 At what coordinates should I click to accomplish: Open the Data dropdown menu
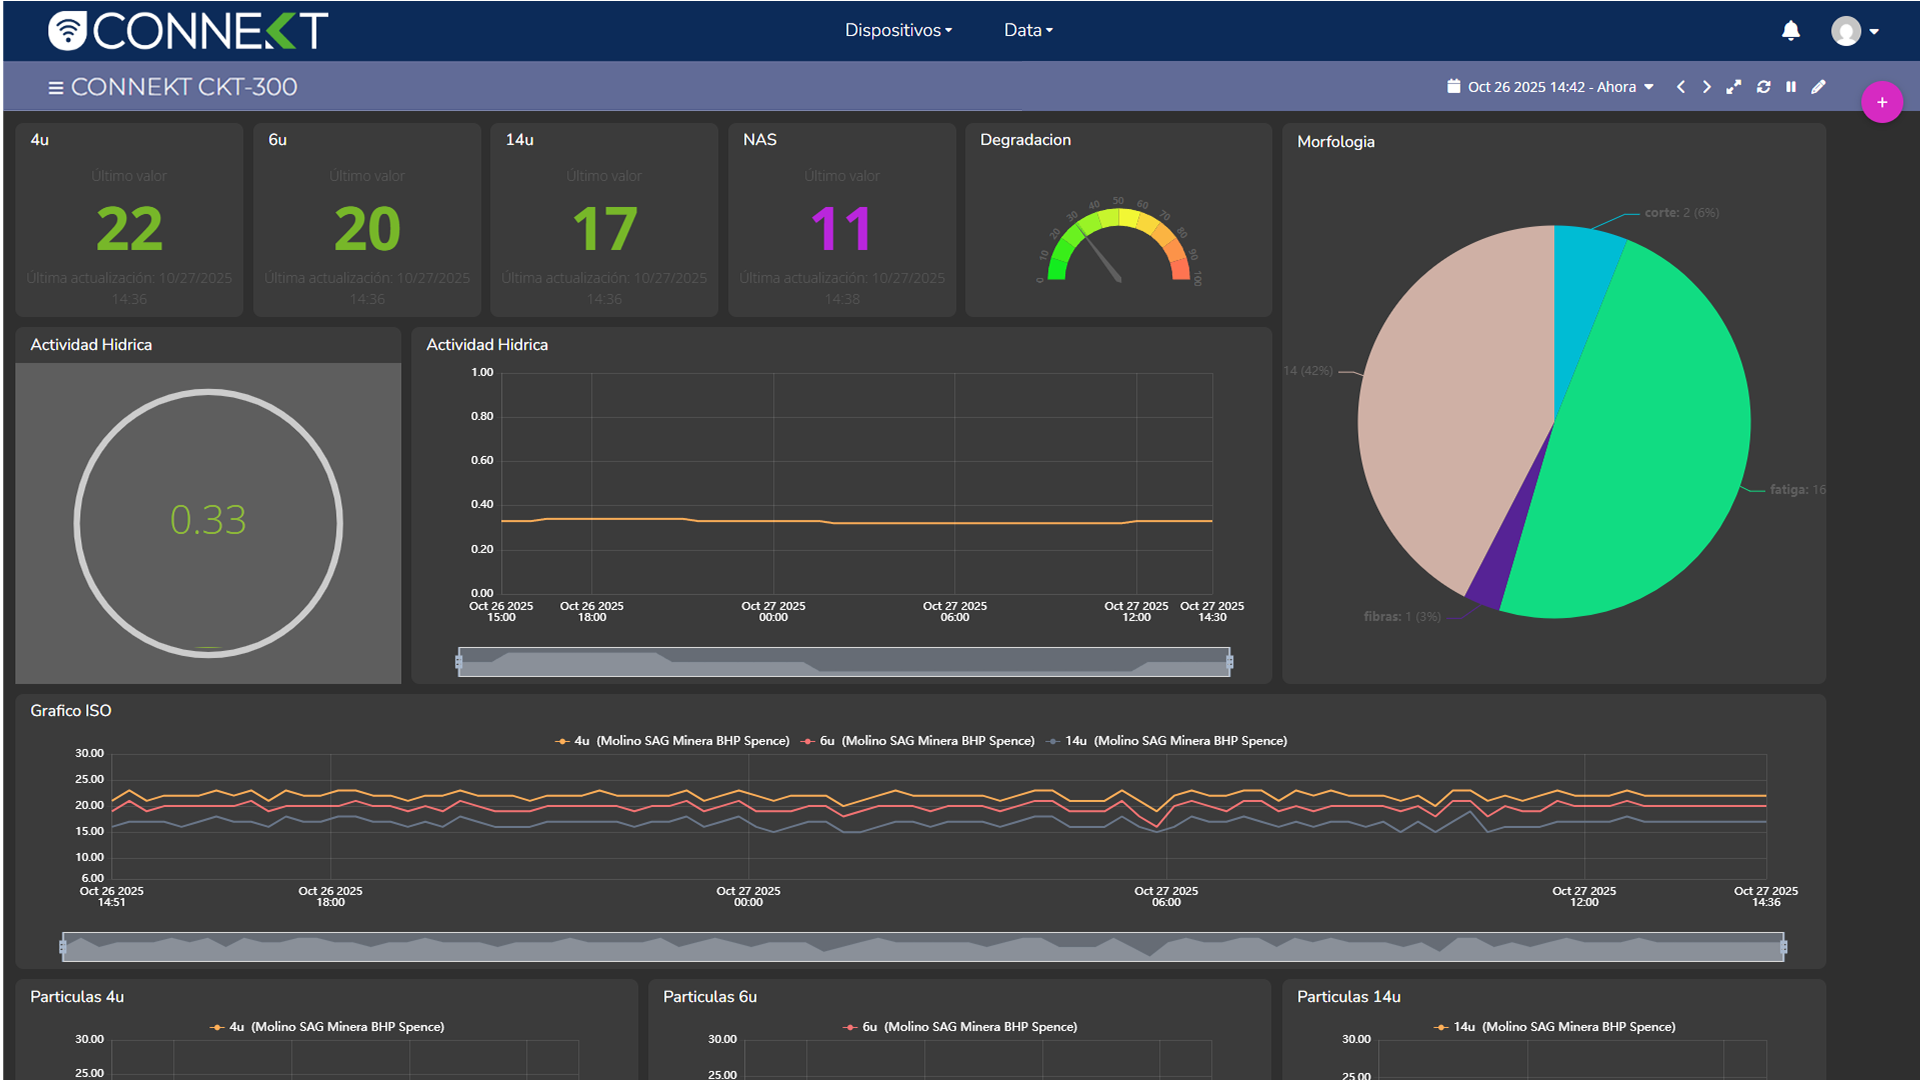pyautogui.click(x=1028, y=30)
